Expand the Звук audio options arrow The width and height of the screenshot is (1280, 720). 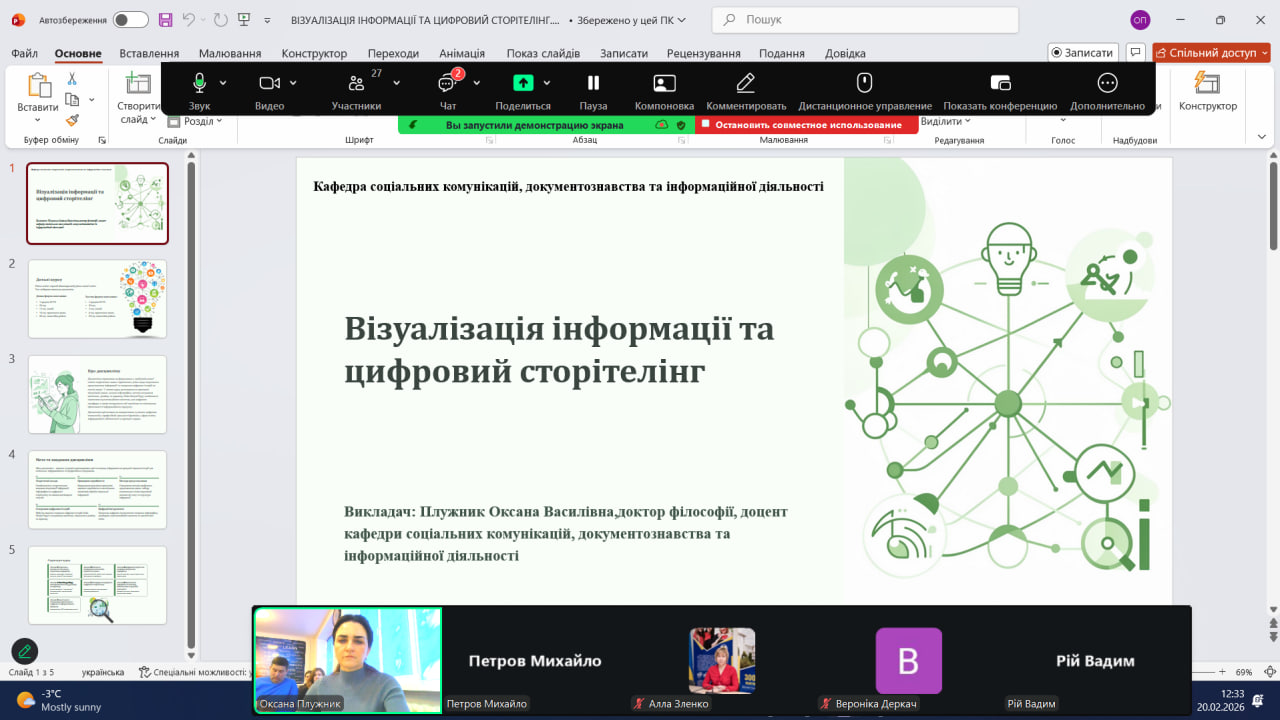click(223, 83)
